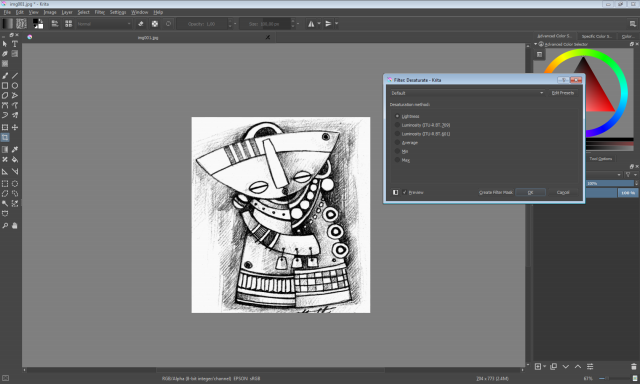Open the Default presets dropdown in dialog
640x384 pixels.
pyautogui.click(x=467, y=93)
